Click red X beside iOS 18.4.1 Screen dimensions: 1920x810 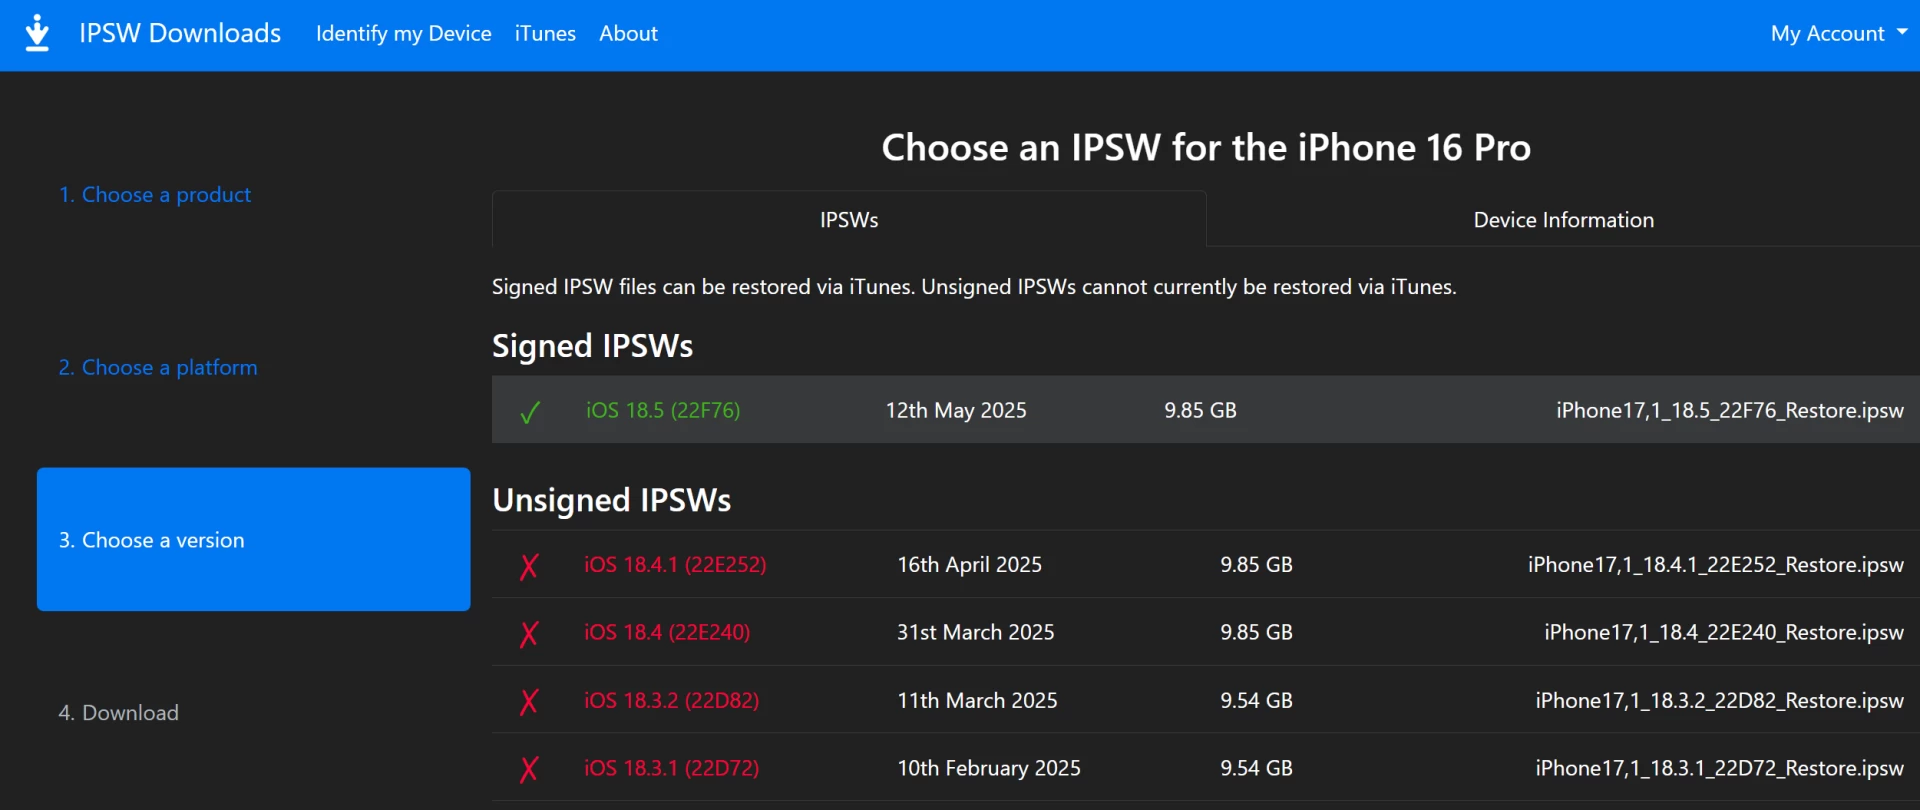[x=529, y=566]
